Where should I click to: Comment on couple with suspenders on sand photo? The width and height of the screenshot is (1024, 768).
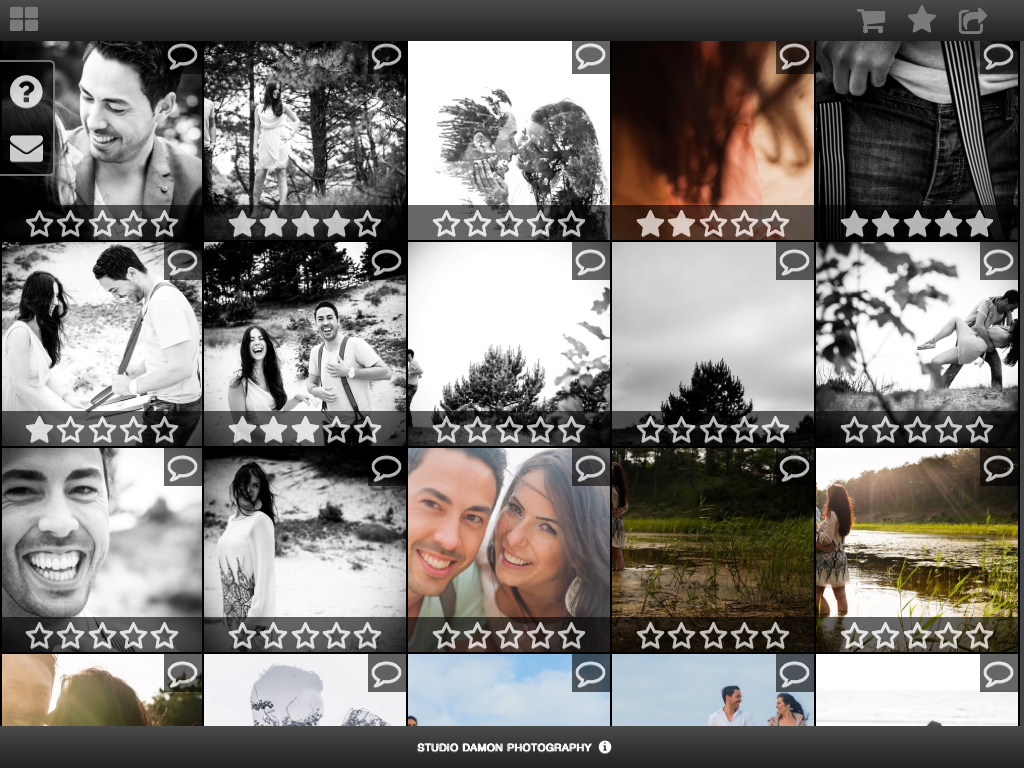[x=182, y=262]
